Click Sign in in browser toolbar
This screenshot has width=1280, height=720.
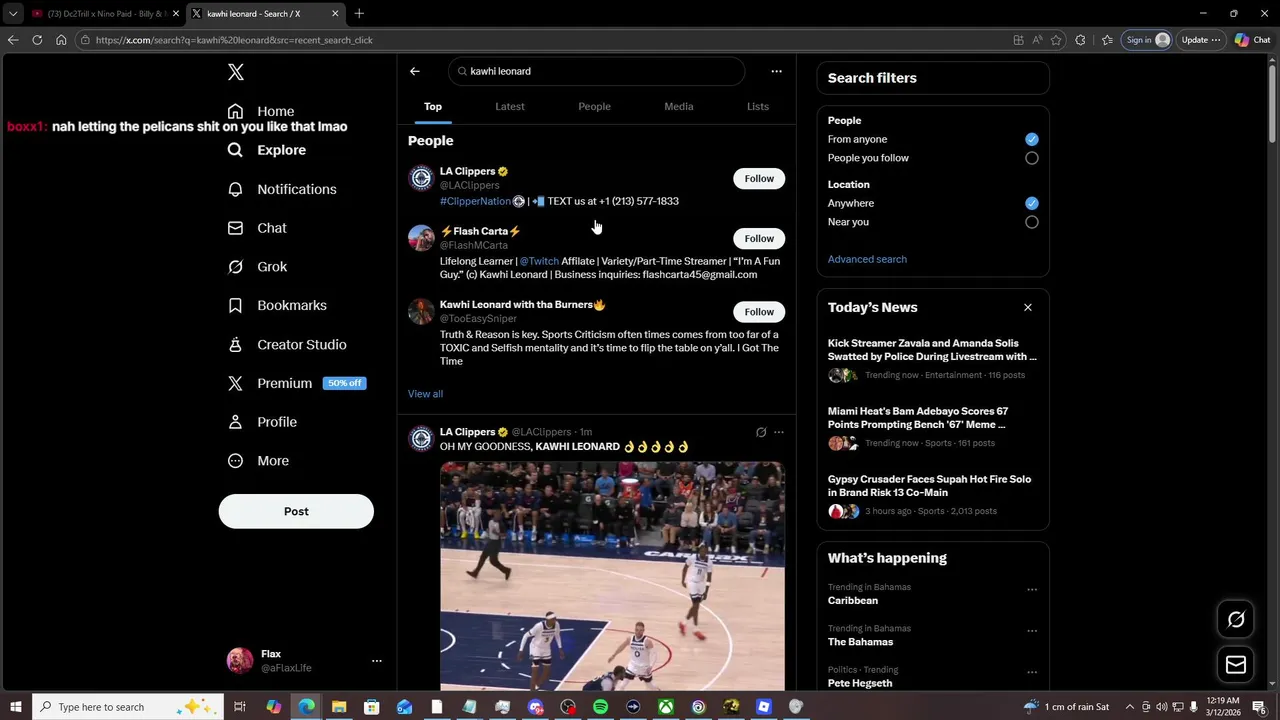pyautogui.click(x=1146, y=40)
